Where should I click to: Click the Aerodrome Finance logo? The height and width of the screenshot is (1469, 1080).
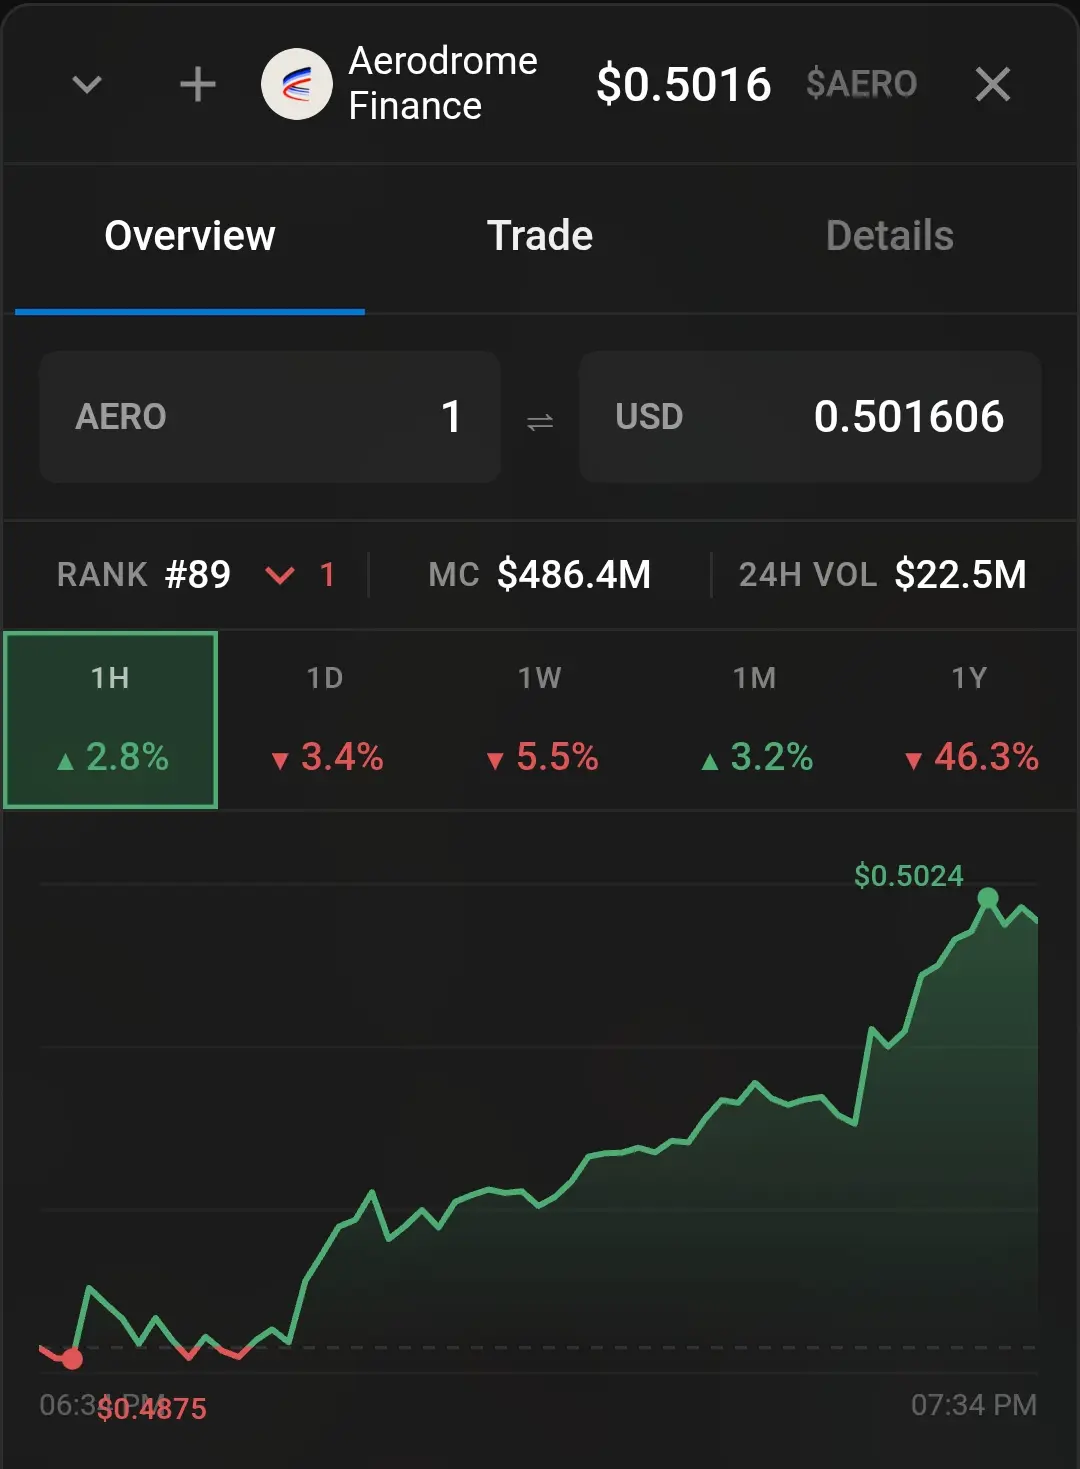tap(297, 85)
